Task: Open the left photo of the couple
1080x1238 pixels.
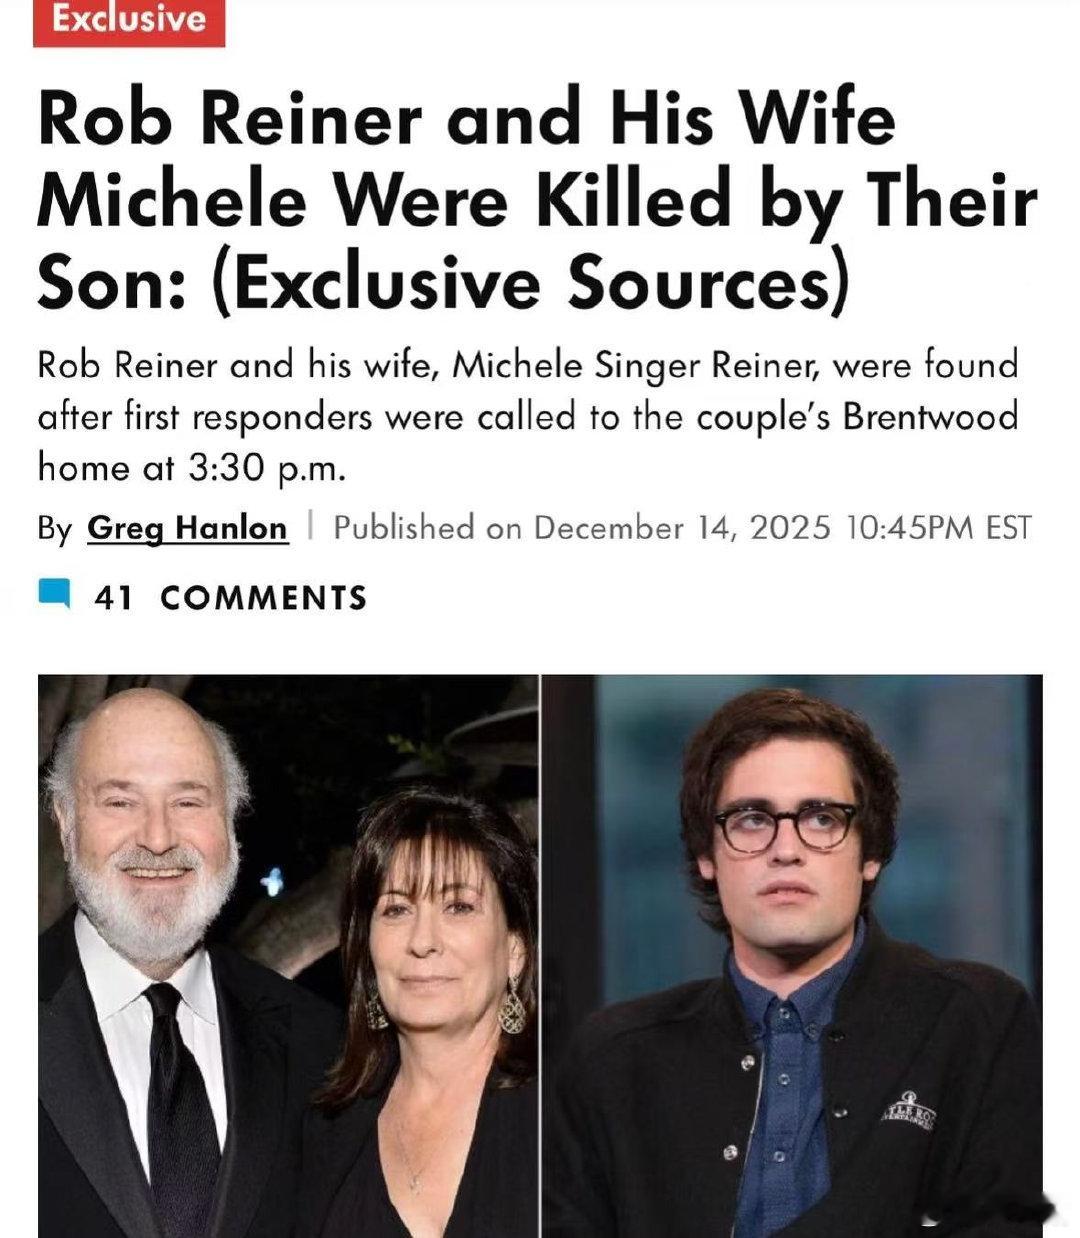Action: [x=288, y=955]
